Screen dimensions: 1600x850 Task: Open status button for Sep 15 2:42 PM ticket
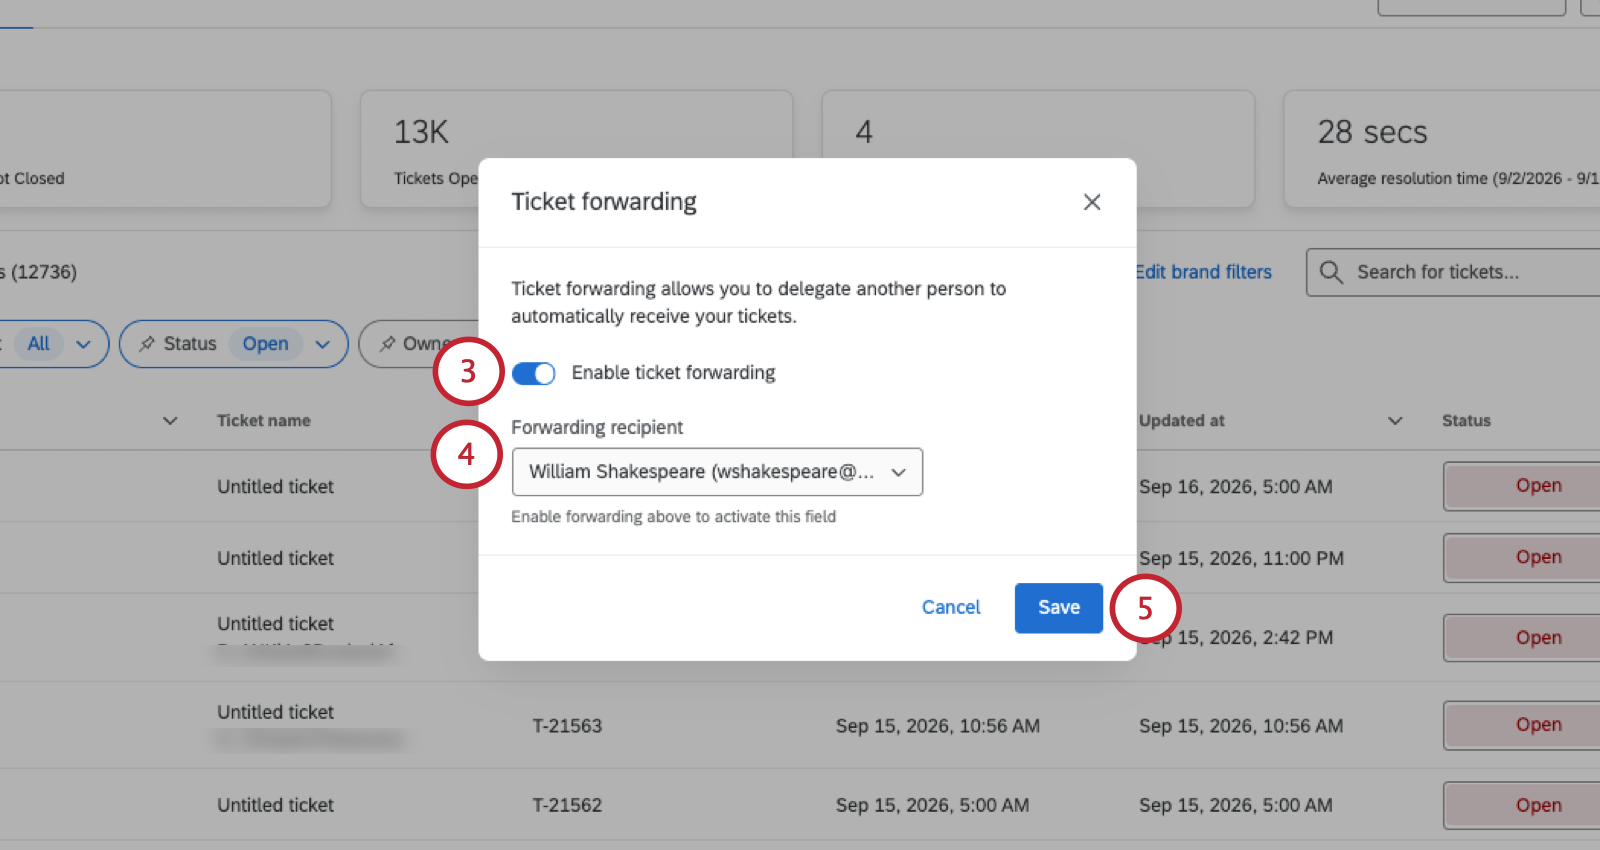coord(1522,638)
